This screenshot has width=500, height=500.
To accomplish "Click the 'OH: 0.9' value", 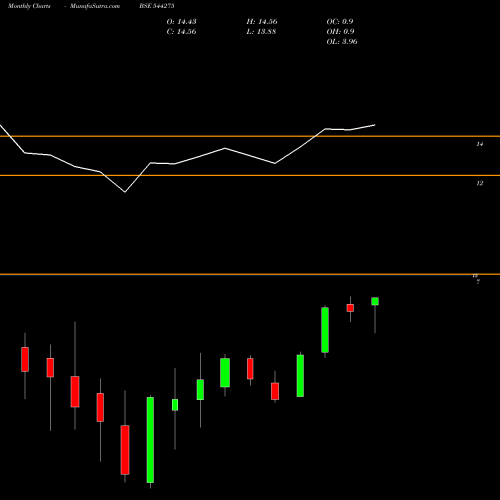I will [x=340, y=32].
